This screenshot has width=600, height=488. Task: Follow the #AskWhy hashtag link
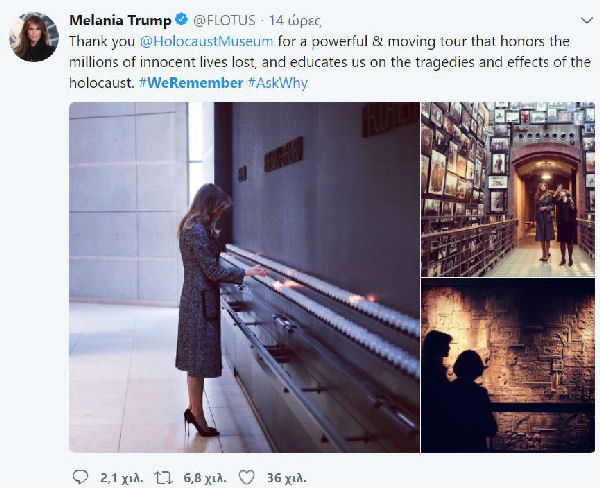[x=278, y=83]
